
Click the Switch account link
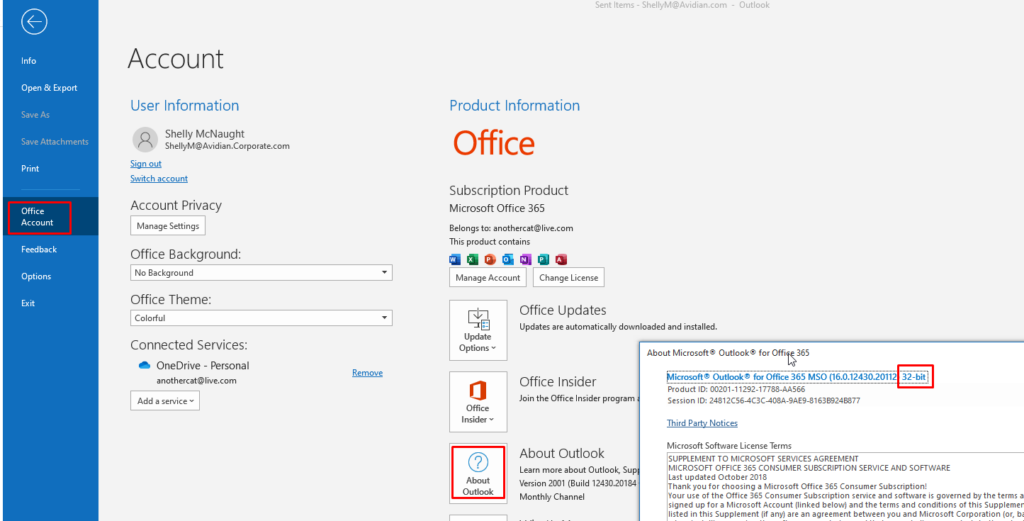tap(159, 178)
